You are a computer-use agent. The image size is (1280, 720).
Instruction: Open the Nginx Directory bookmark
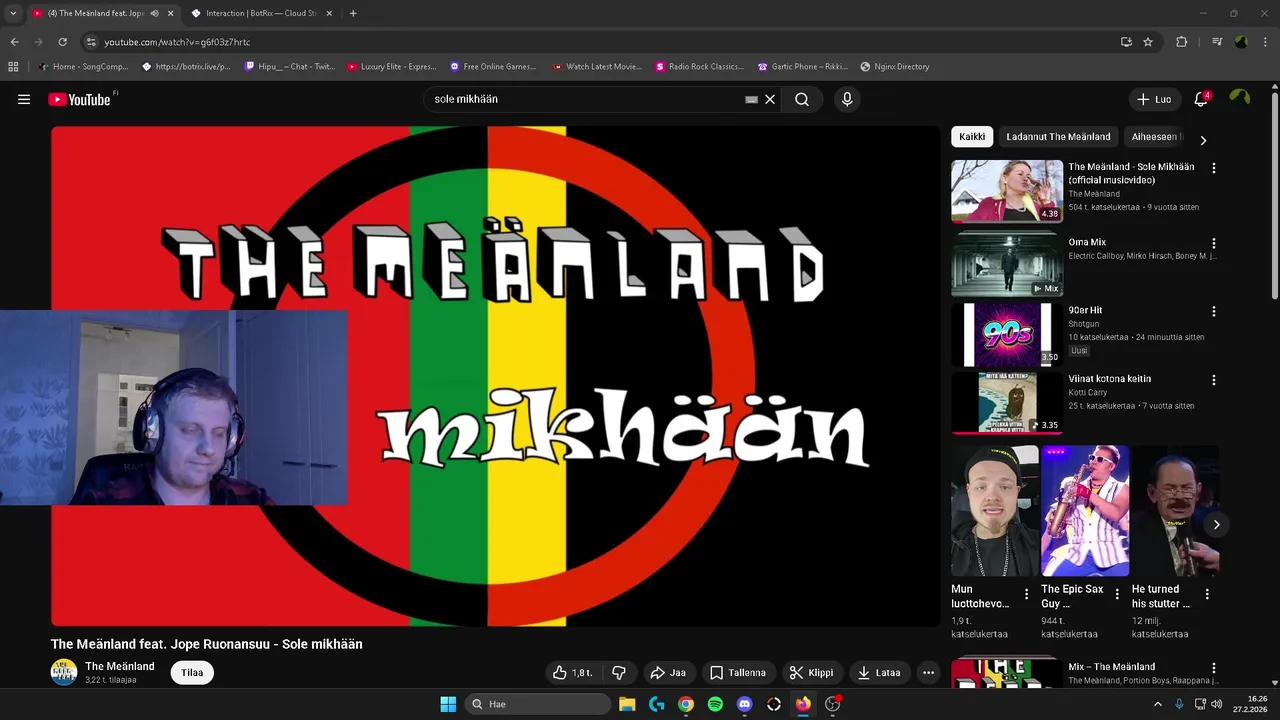(895, 67)
